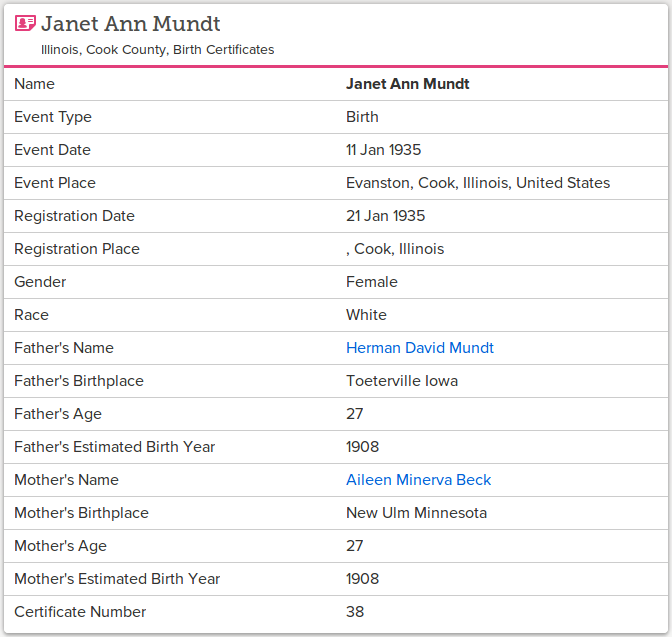Click the Race value White
Image resolution: width=672 pixels, height=637 pixels.
366,315
